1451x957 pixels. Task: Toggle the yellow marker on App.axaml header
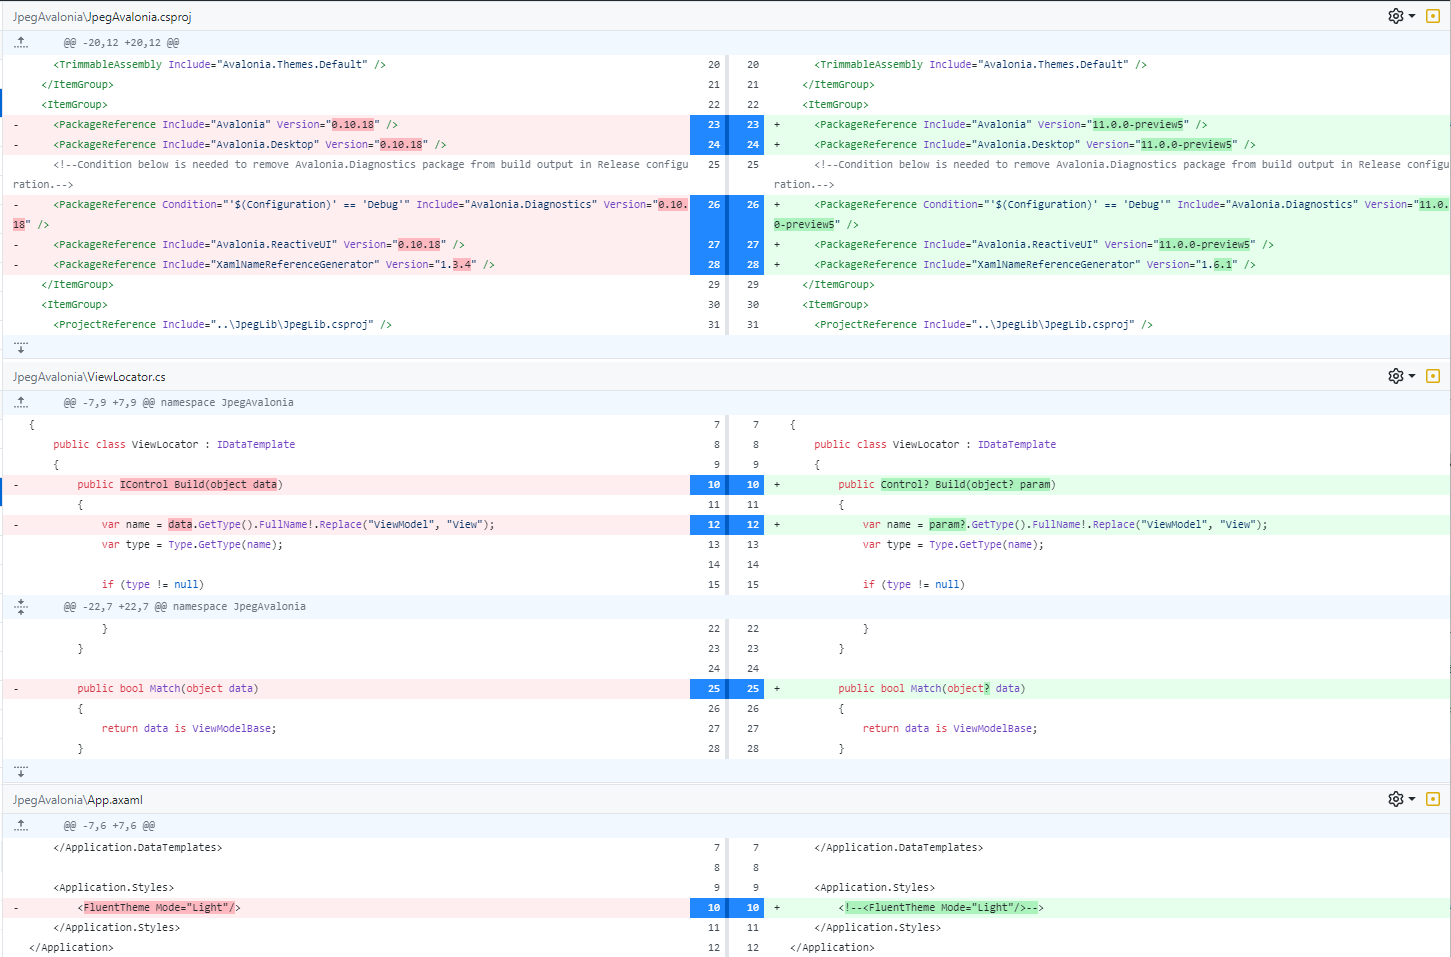click(1433, 799)
